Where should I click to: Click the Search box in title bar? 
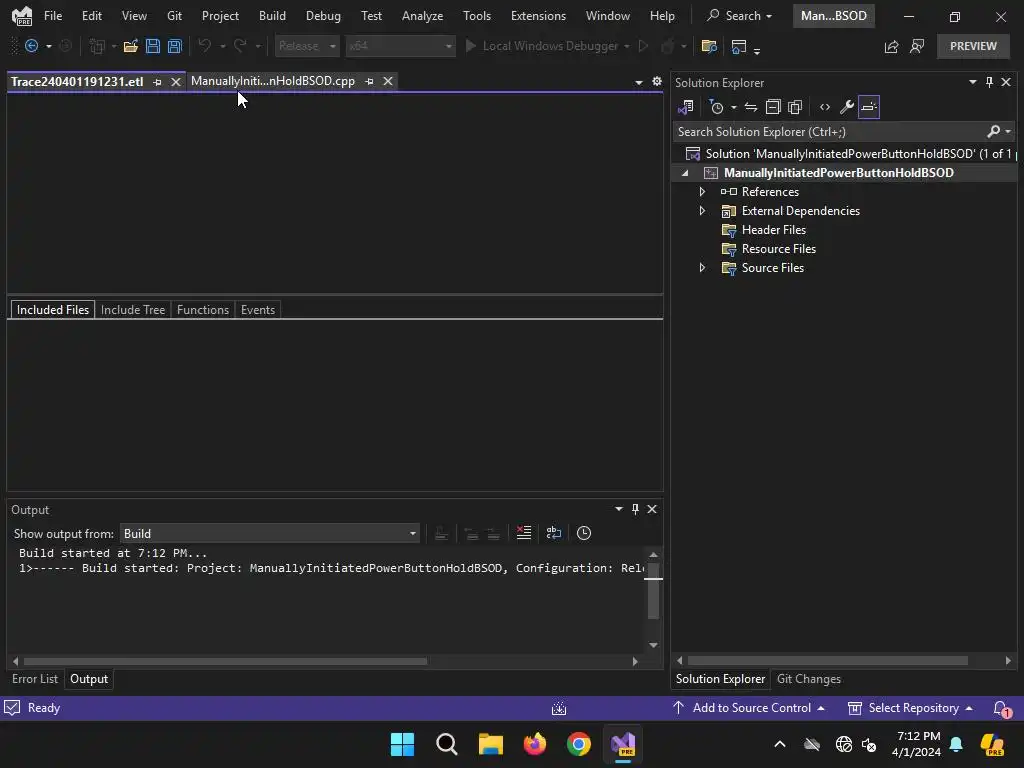739,16
